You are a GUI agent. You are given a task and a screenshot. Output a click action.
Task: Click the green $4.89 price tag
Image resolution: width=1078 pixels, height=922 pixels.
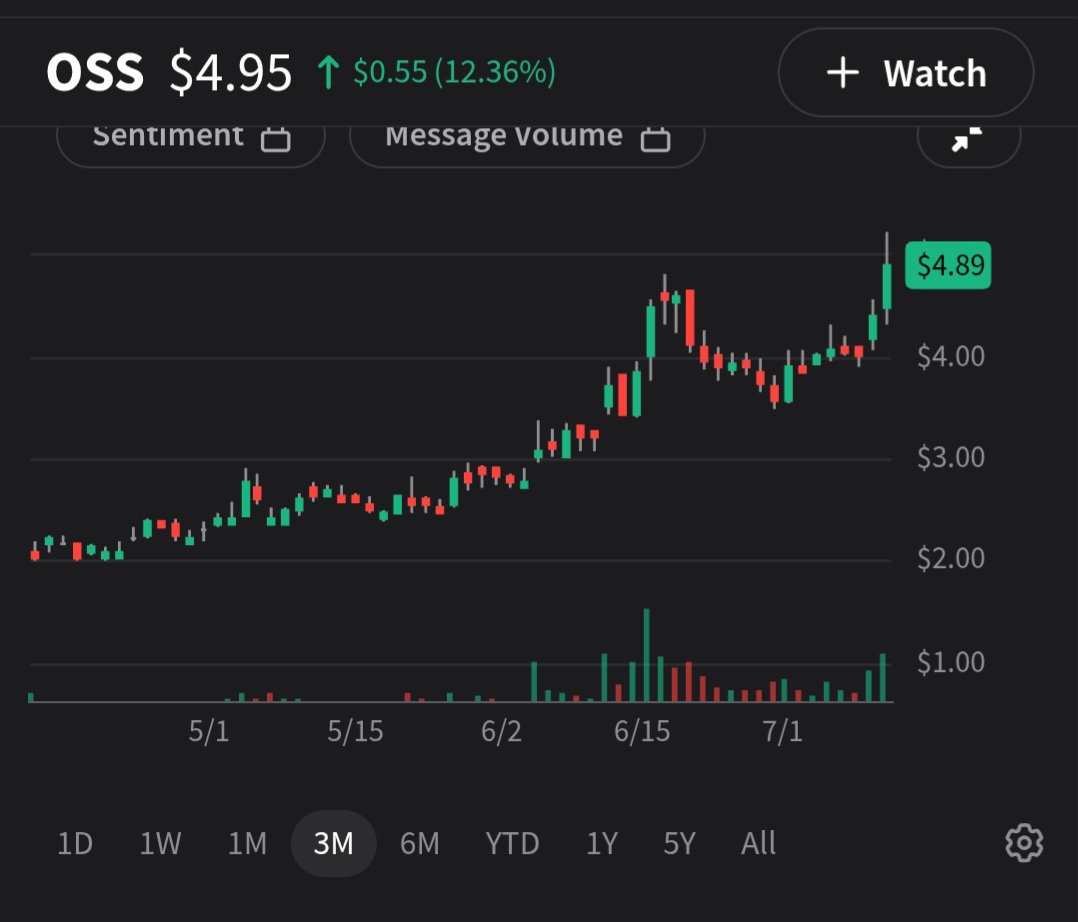click(948, 265)
